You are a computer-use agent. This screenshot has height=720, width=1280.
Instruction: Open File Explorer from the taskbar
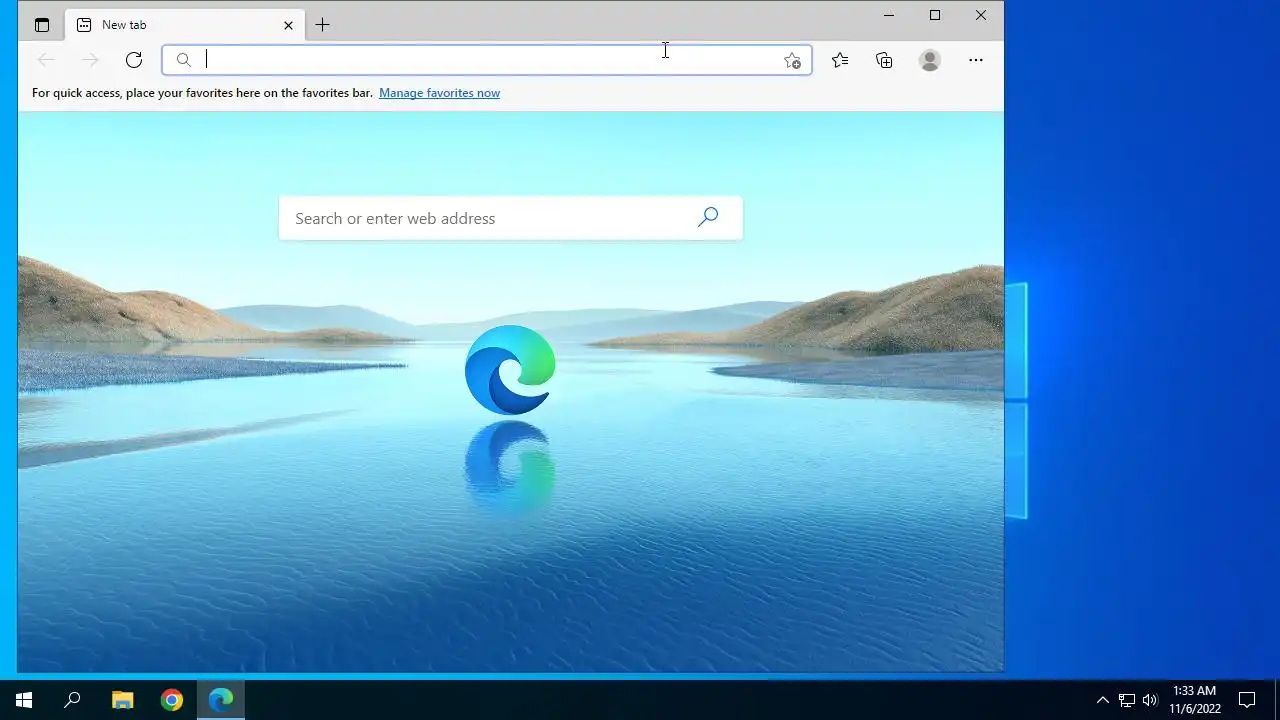122,700
